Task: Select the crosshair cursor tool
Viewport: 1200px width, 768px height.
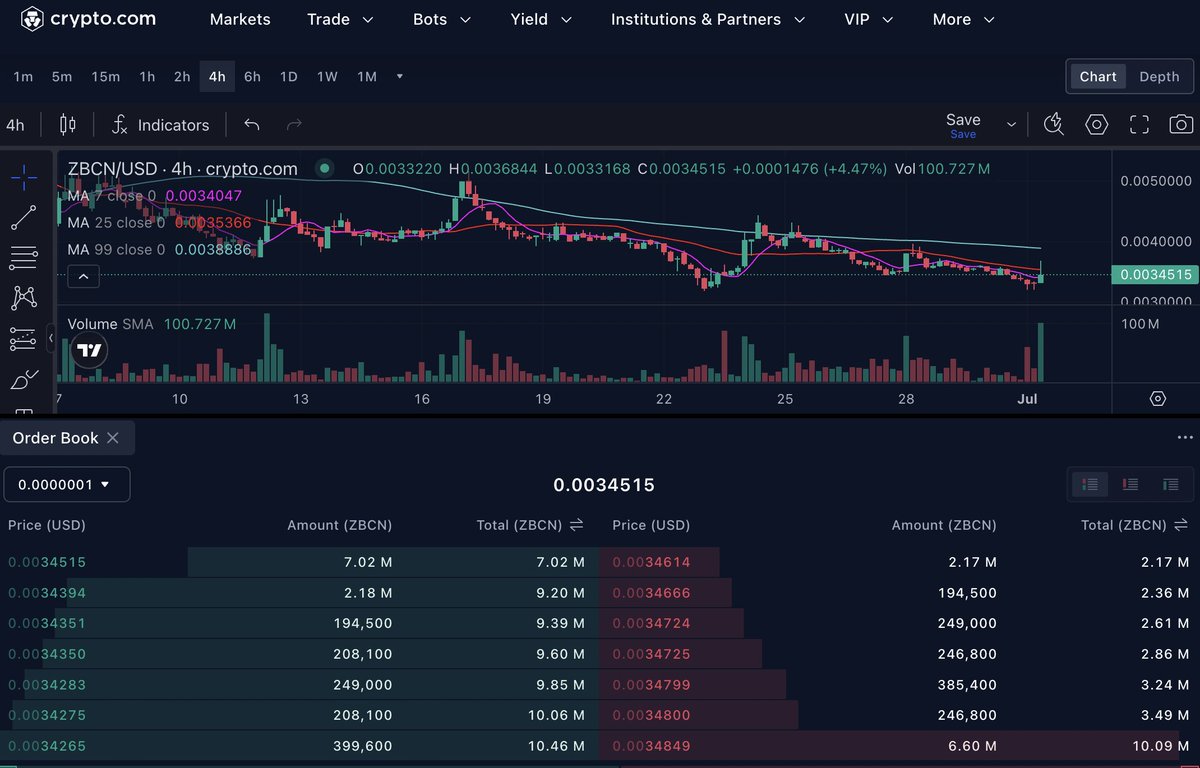Action: (24, 178)
